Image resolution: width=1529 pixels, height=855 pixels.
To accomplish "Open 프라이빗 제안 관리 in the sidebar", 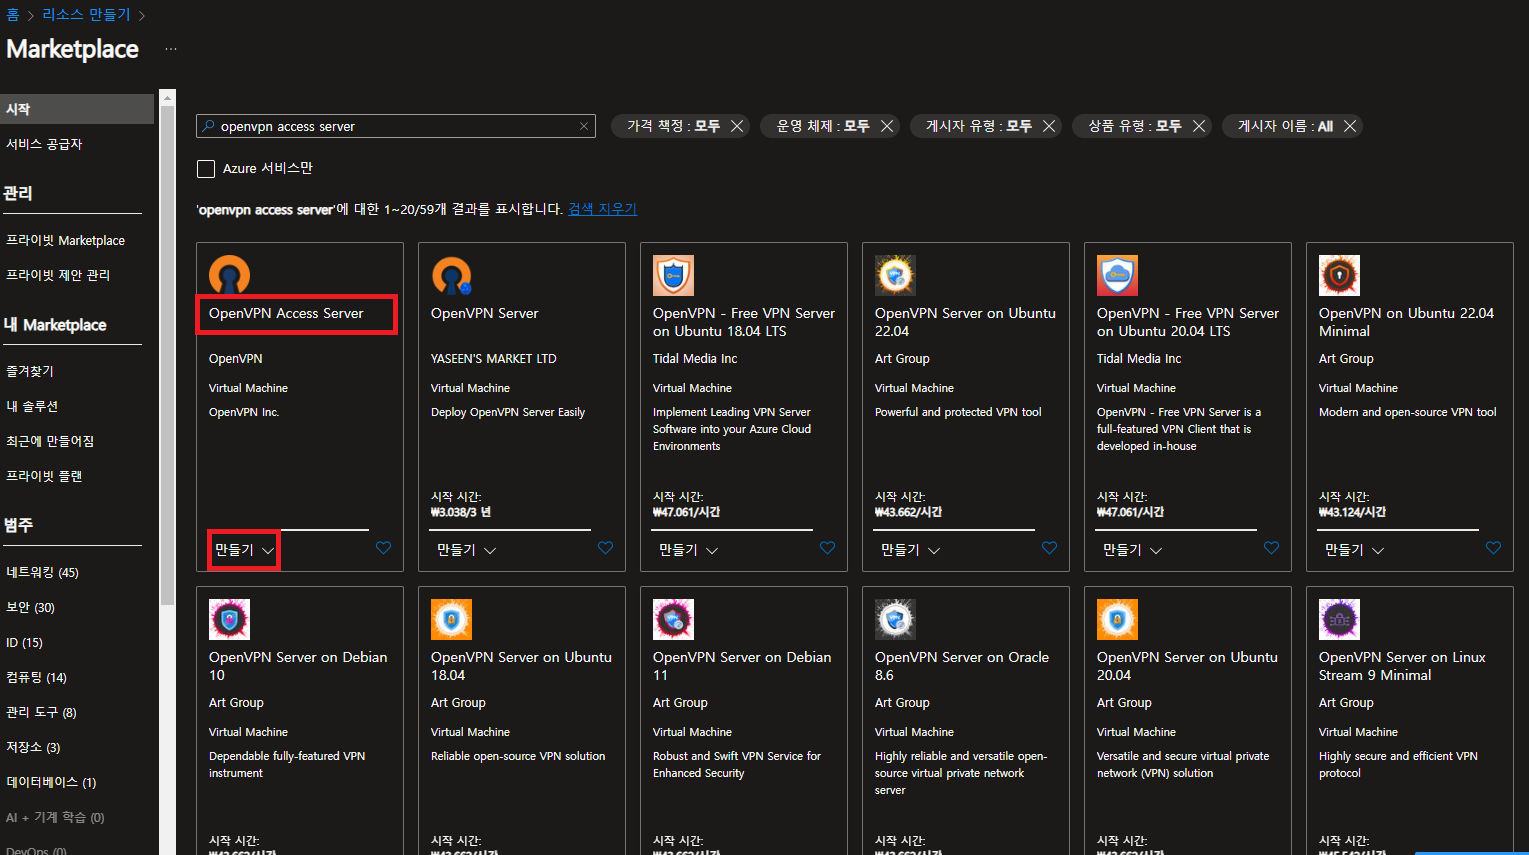I will 58,275.
